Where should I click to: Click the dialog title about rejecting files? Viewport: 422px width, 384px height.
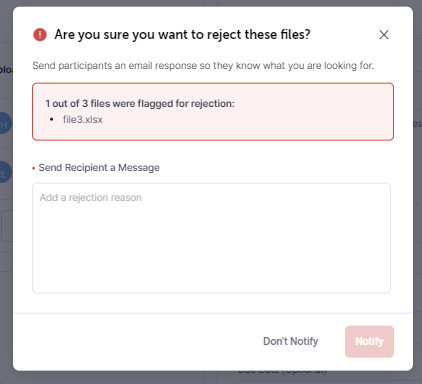(182, 35)
